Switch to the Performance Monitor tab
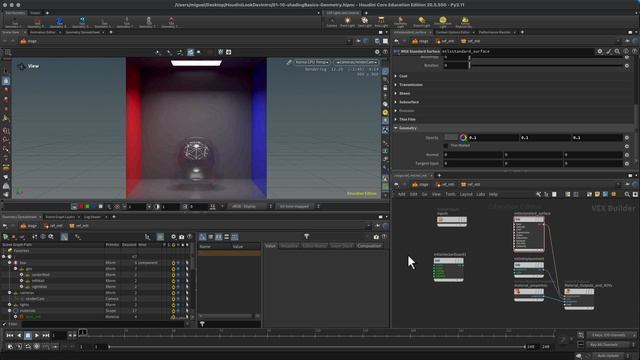Image resolution: width=640 pixels, height=360 pixels. click(x=494, y=32)
